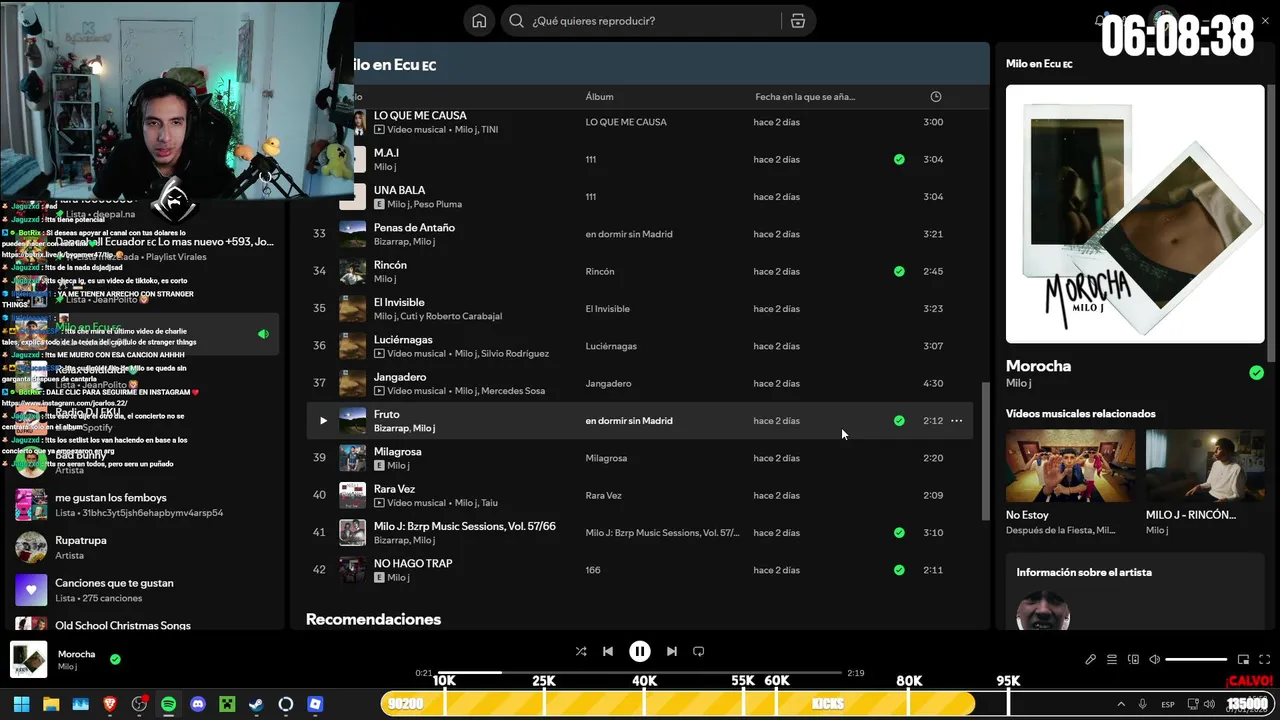Select the track Milagrosa
Viewport: 1280px width, 720px height.
coord(639,458)
